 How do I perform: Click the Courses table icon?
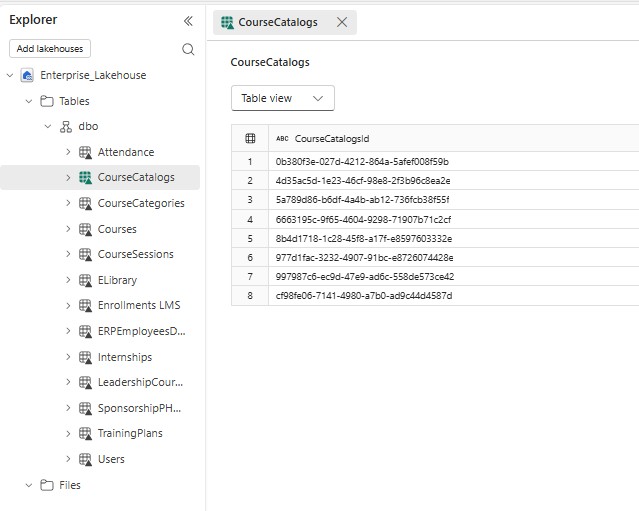point(85,229)
